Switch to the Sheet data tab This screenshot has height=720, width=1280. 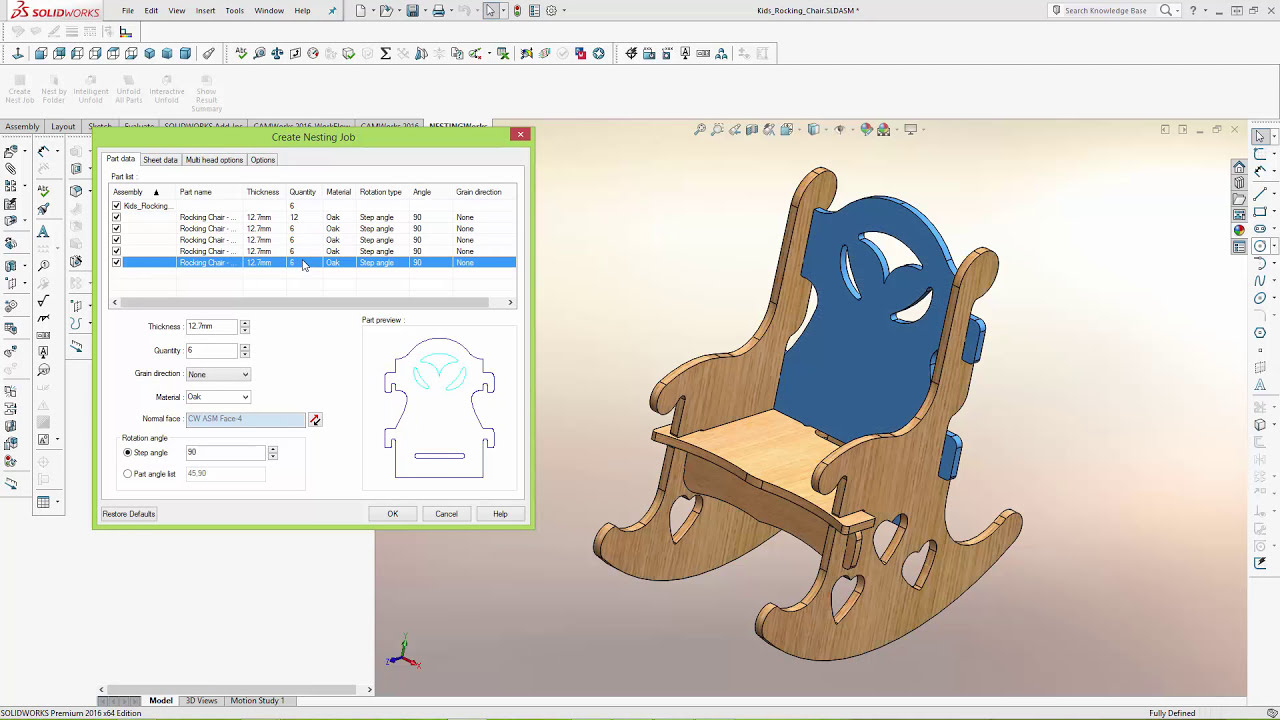point(160,160)
